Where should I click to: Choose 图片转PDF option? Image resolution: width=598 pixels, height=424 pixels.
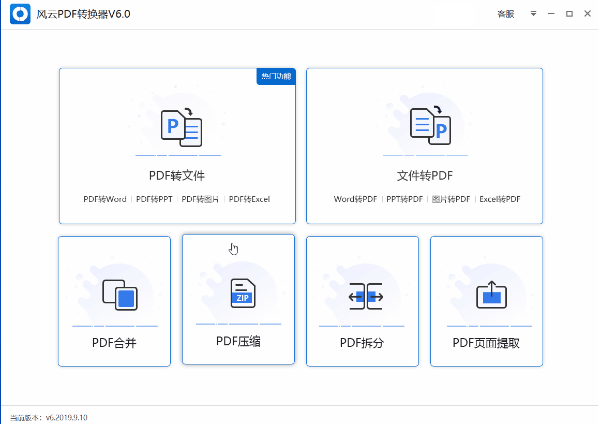point(451,199)
